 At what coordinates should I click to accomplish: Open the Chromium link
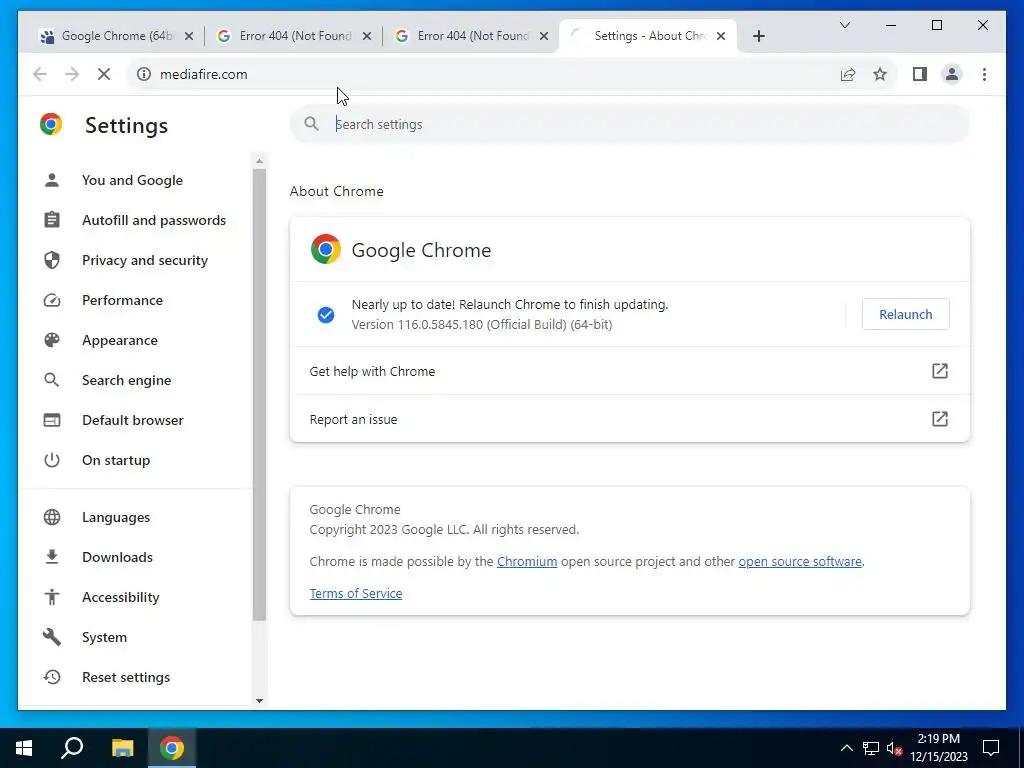pos(527,562)
